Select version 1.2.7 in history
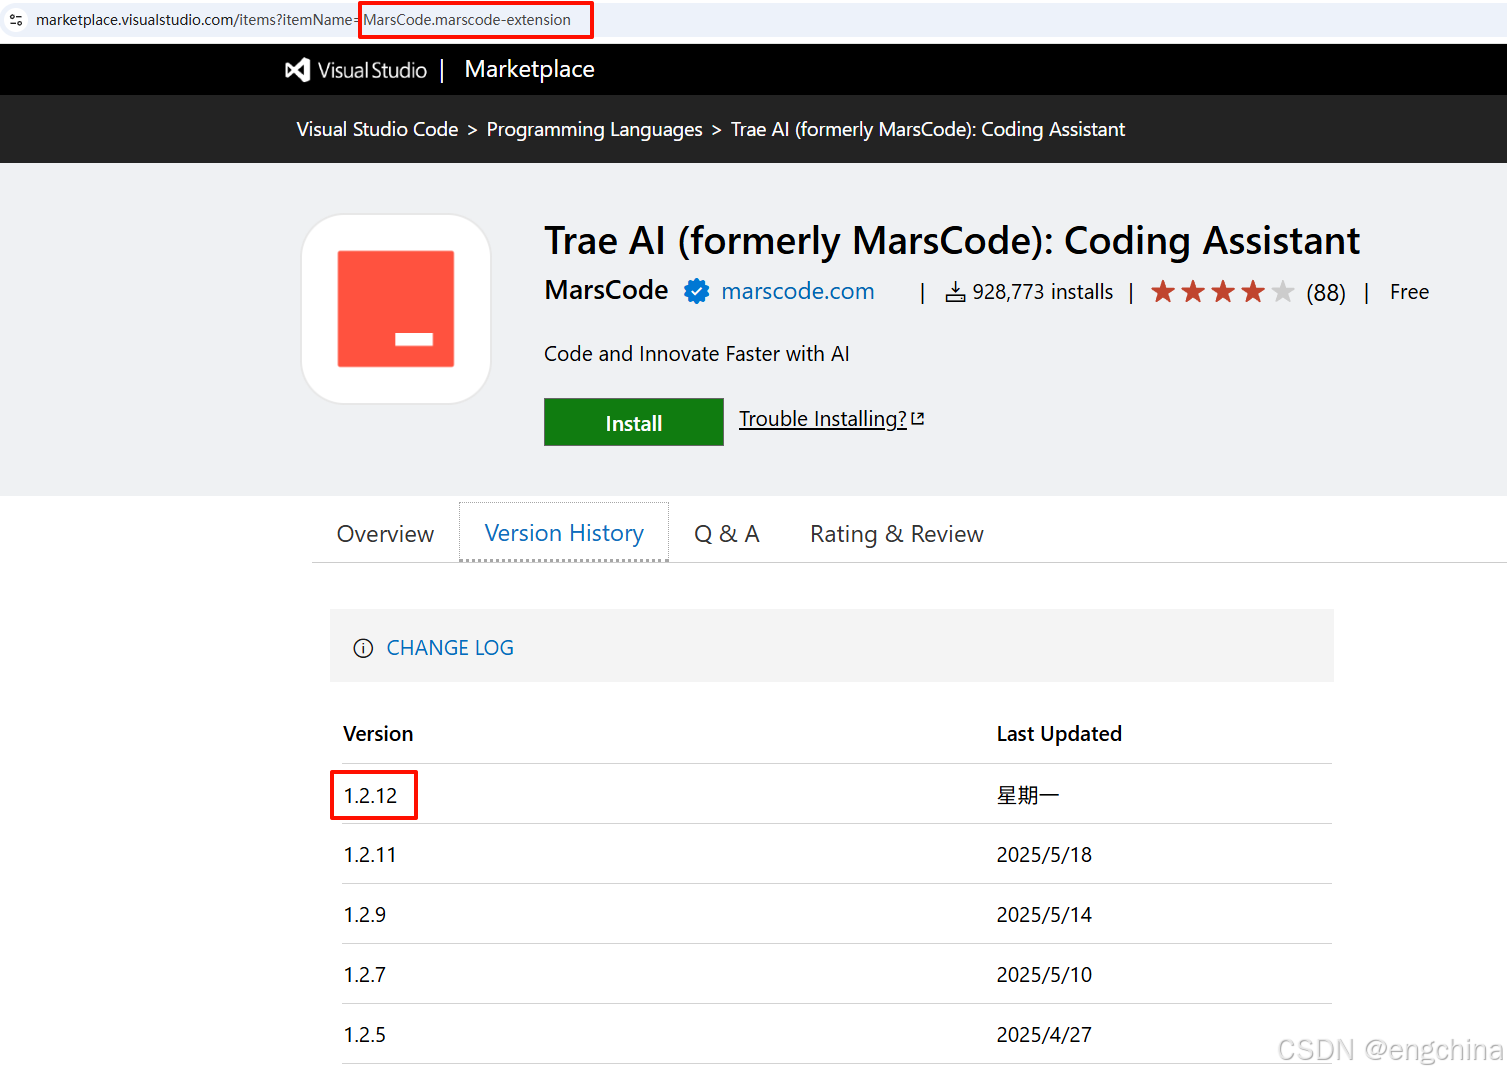The height and width of the screenshot is (1076, 1507). [x=365, y=975]
